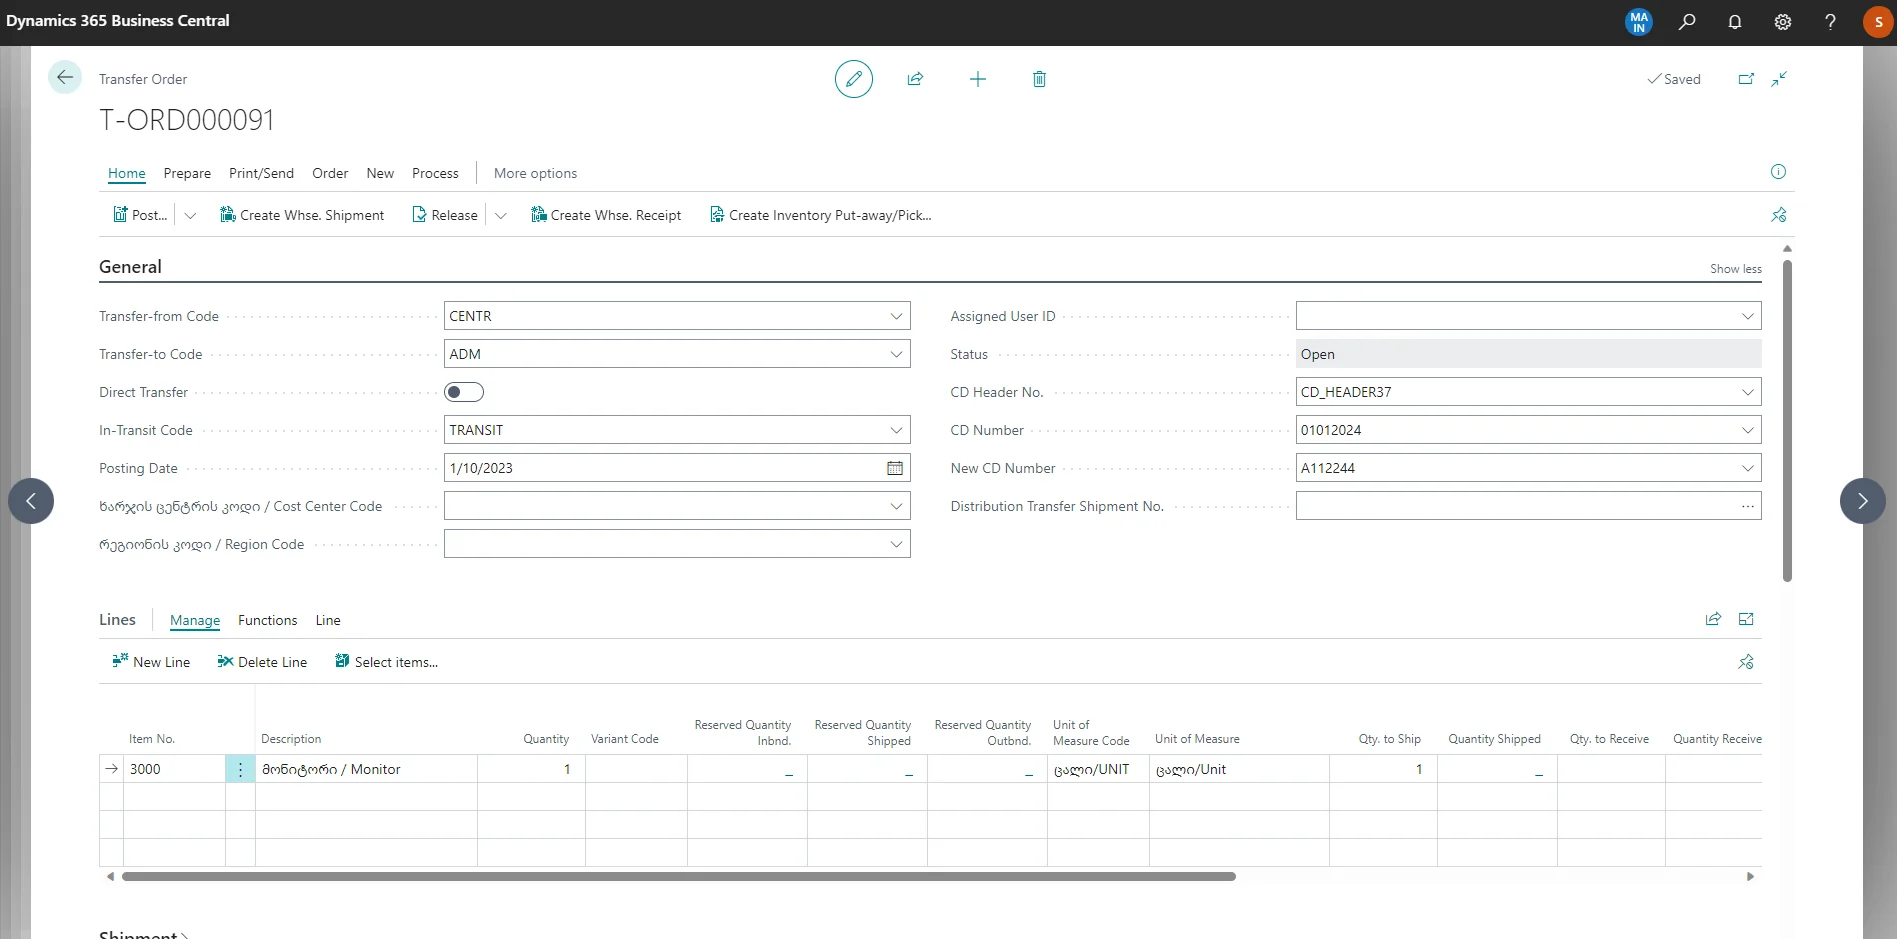Click the edit pencil icon

click(x=853, y=79)
